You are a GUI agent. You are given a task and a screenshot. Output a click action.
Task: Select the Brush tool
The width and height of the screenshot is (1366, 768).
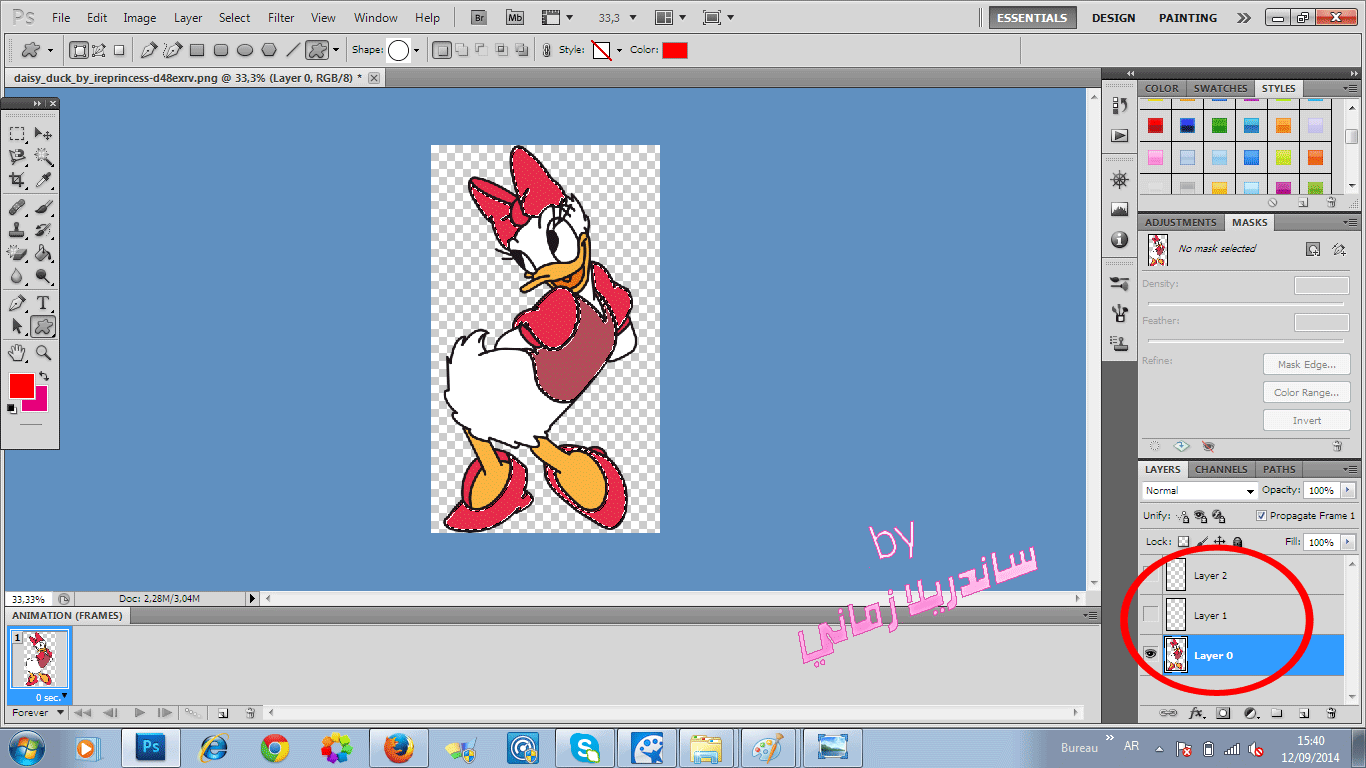coord(43,207)
